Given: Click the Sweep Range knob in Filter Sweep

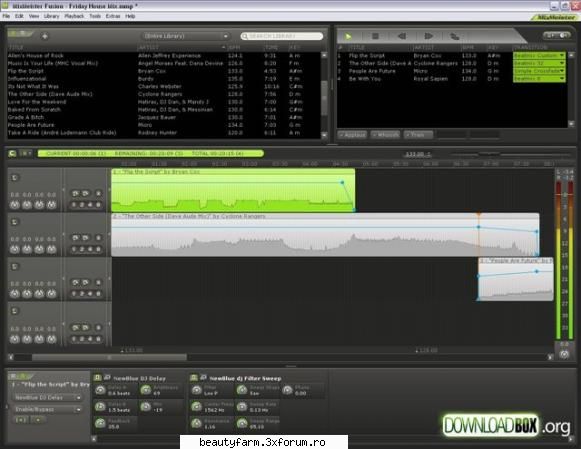Looking at the screenshot, I should [242, 423].
